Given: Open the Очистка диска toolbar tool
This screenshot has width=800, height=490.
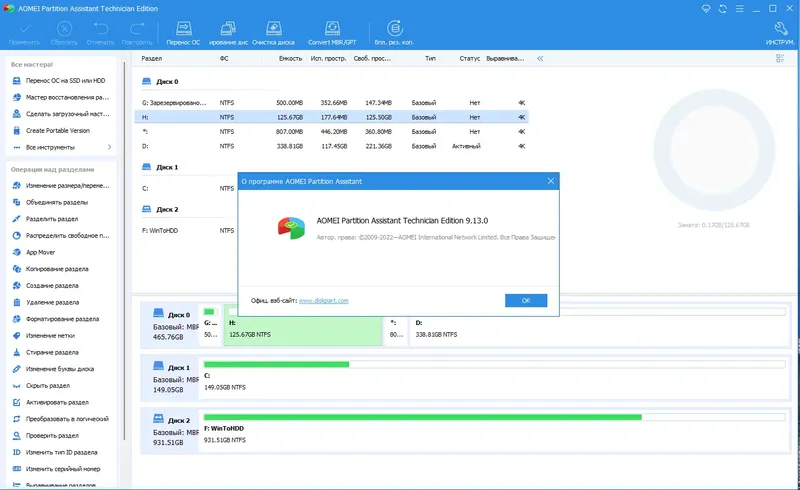Looking at the screenshot, I should point(273,33).
